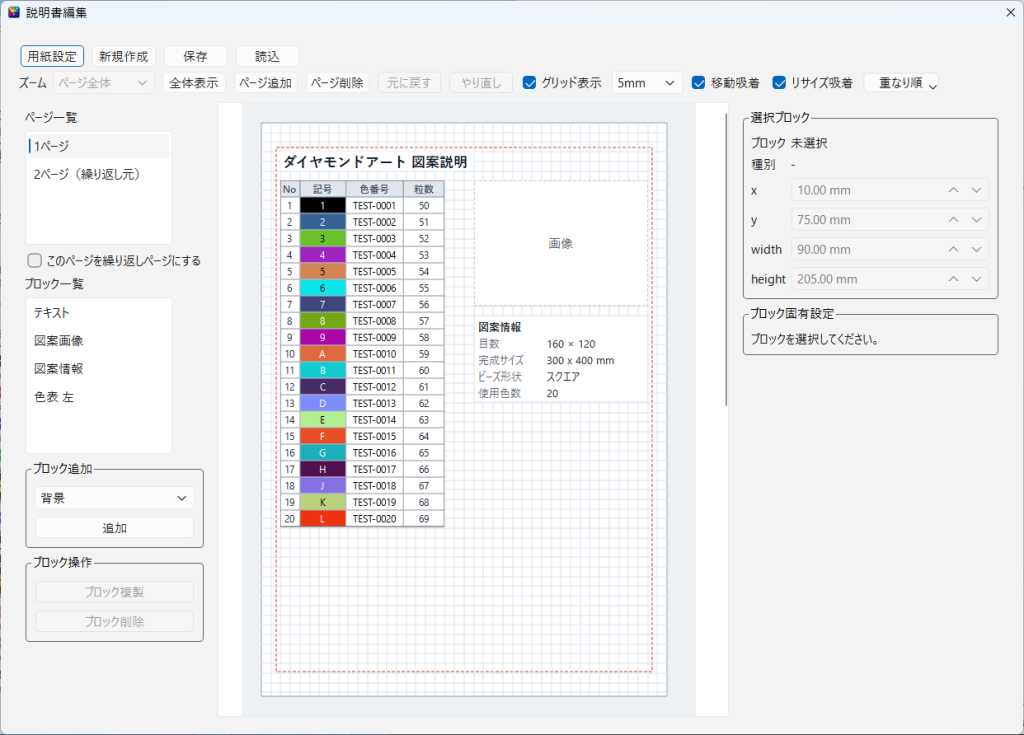Image resolution: width=1024 pixels, height=735 pixels.
Task: Click the up arrow of the x field
Action: [953, 190]
